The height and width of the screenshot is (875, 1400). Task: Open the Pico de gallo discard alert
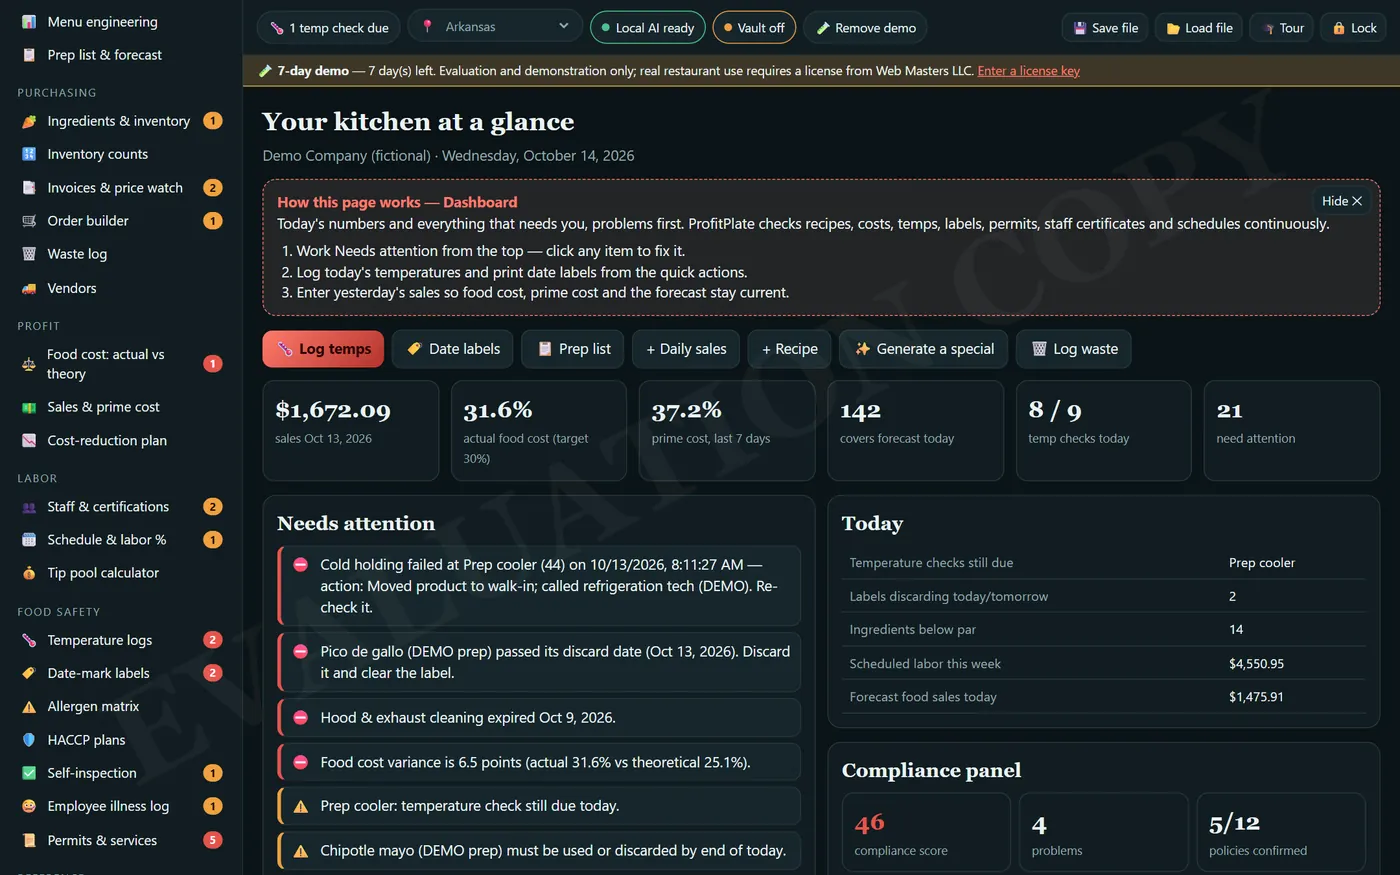pyautogui.click(x=539, y=662)
